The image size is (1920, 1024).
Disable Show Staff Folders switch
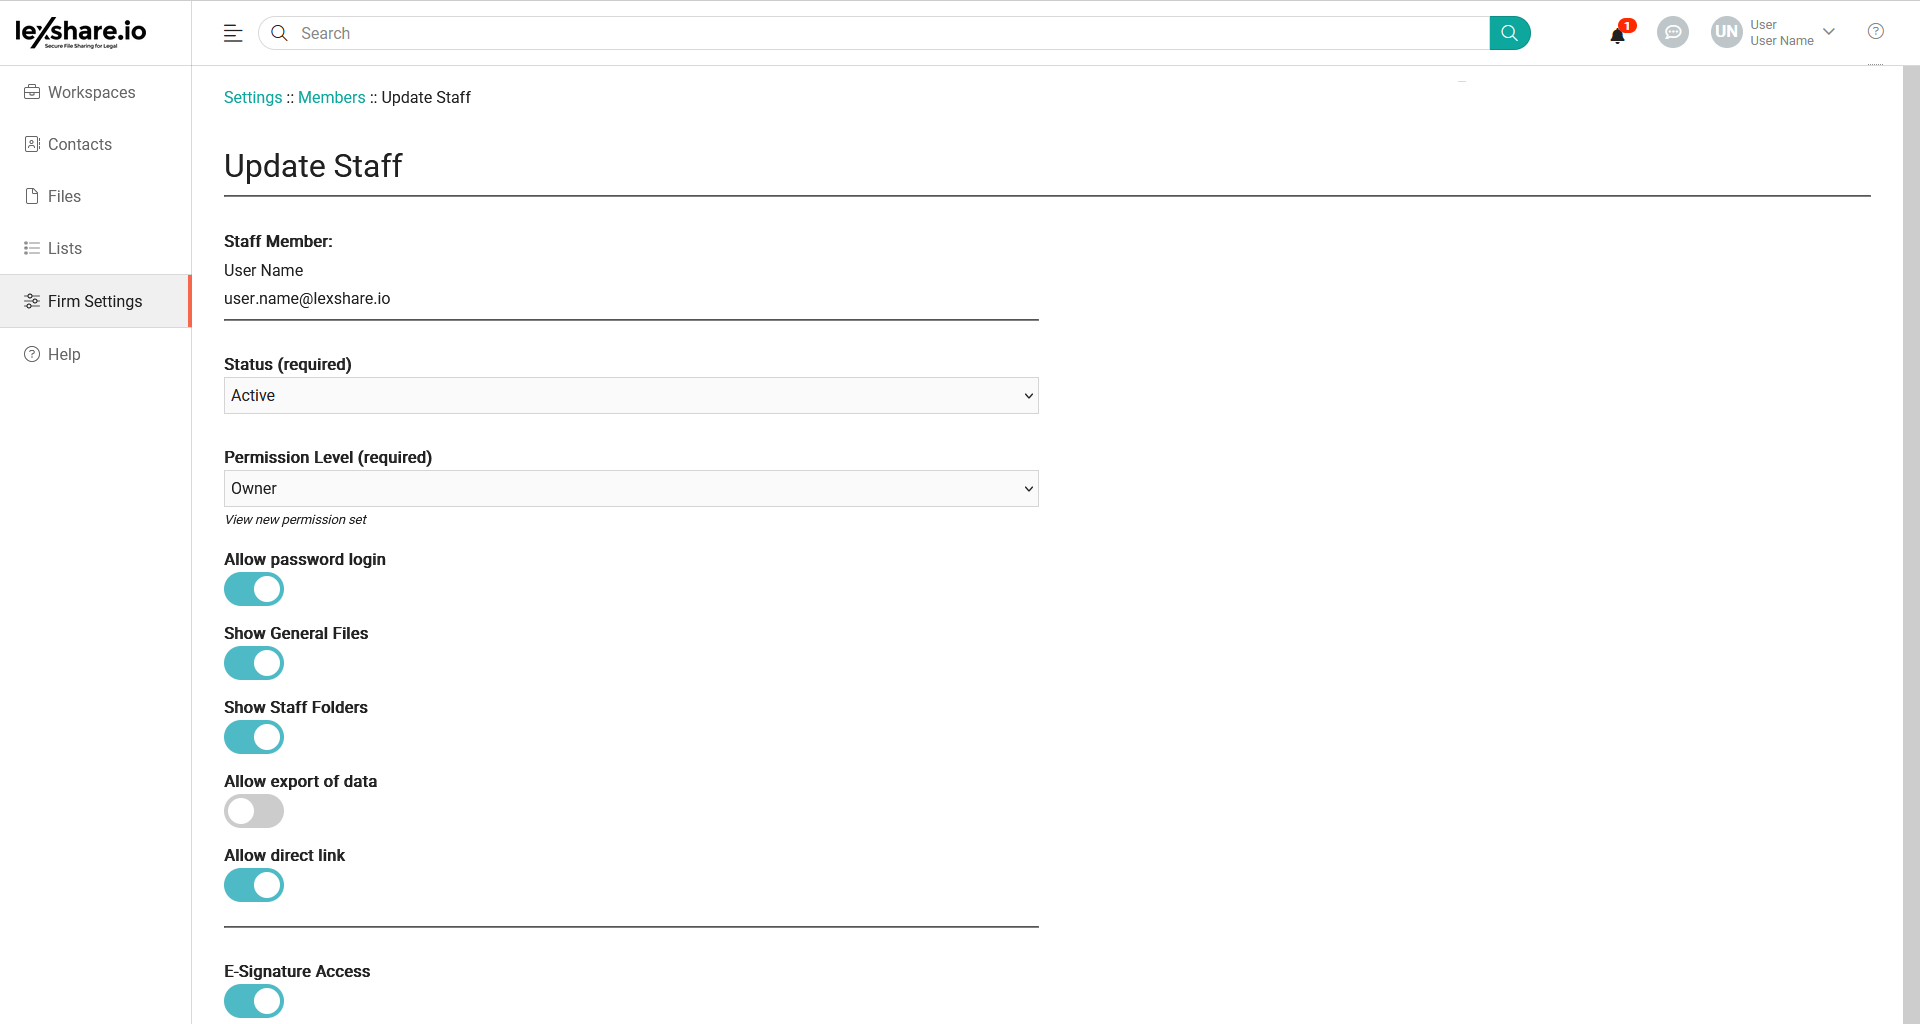(x=254, y=738)
